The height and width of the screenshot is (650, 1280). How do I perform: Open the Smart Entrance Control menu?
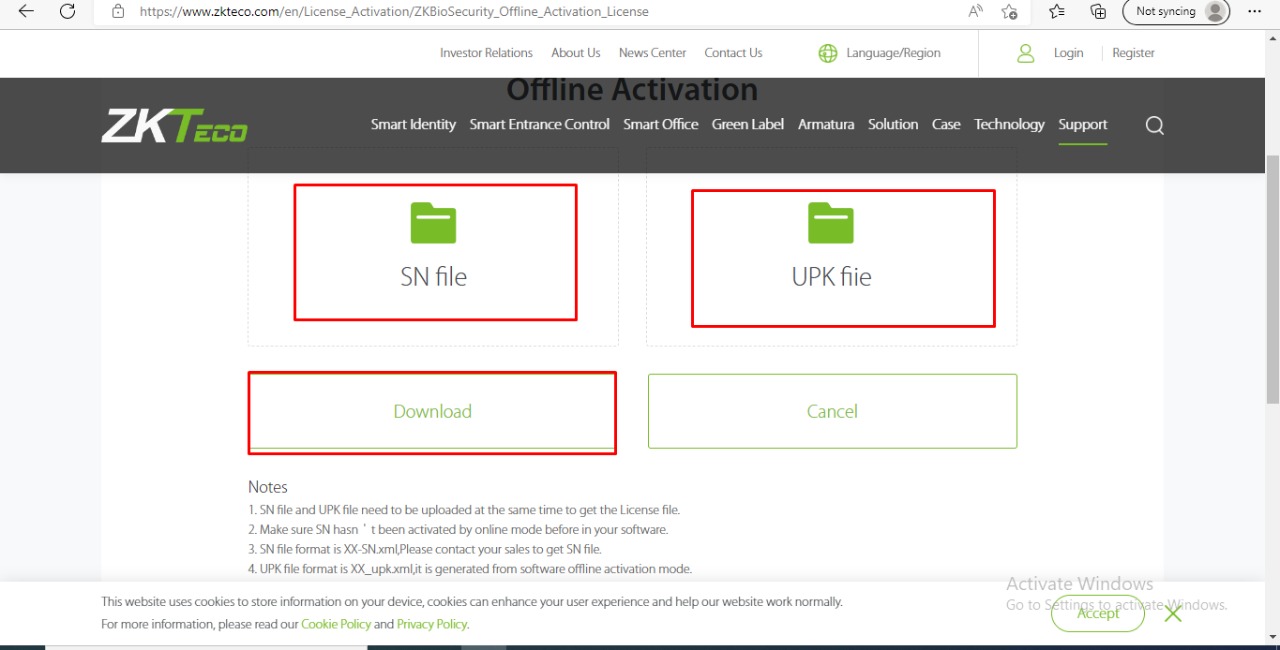click(x=539, y=125)
